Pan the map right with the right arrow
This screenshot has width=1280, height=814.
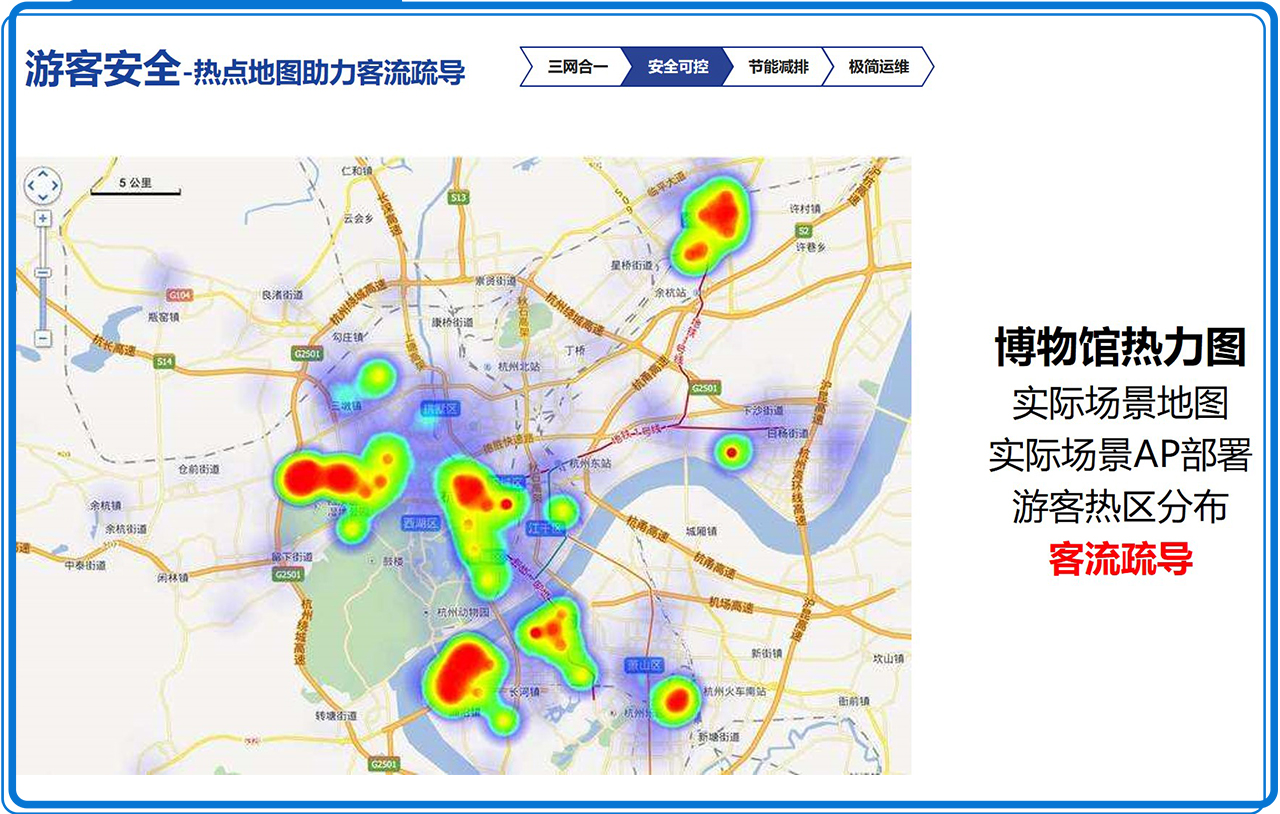click(55, 186)
